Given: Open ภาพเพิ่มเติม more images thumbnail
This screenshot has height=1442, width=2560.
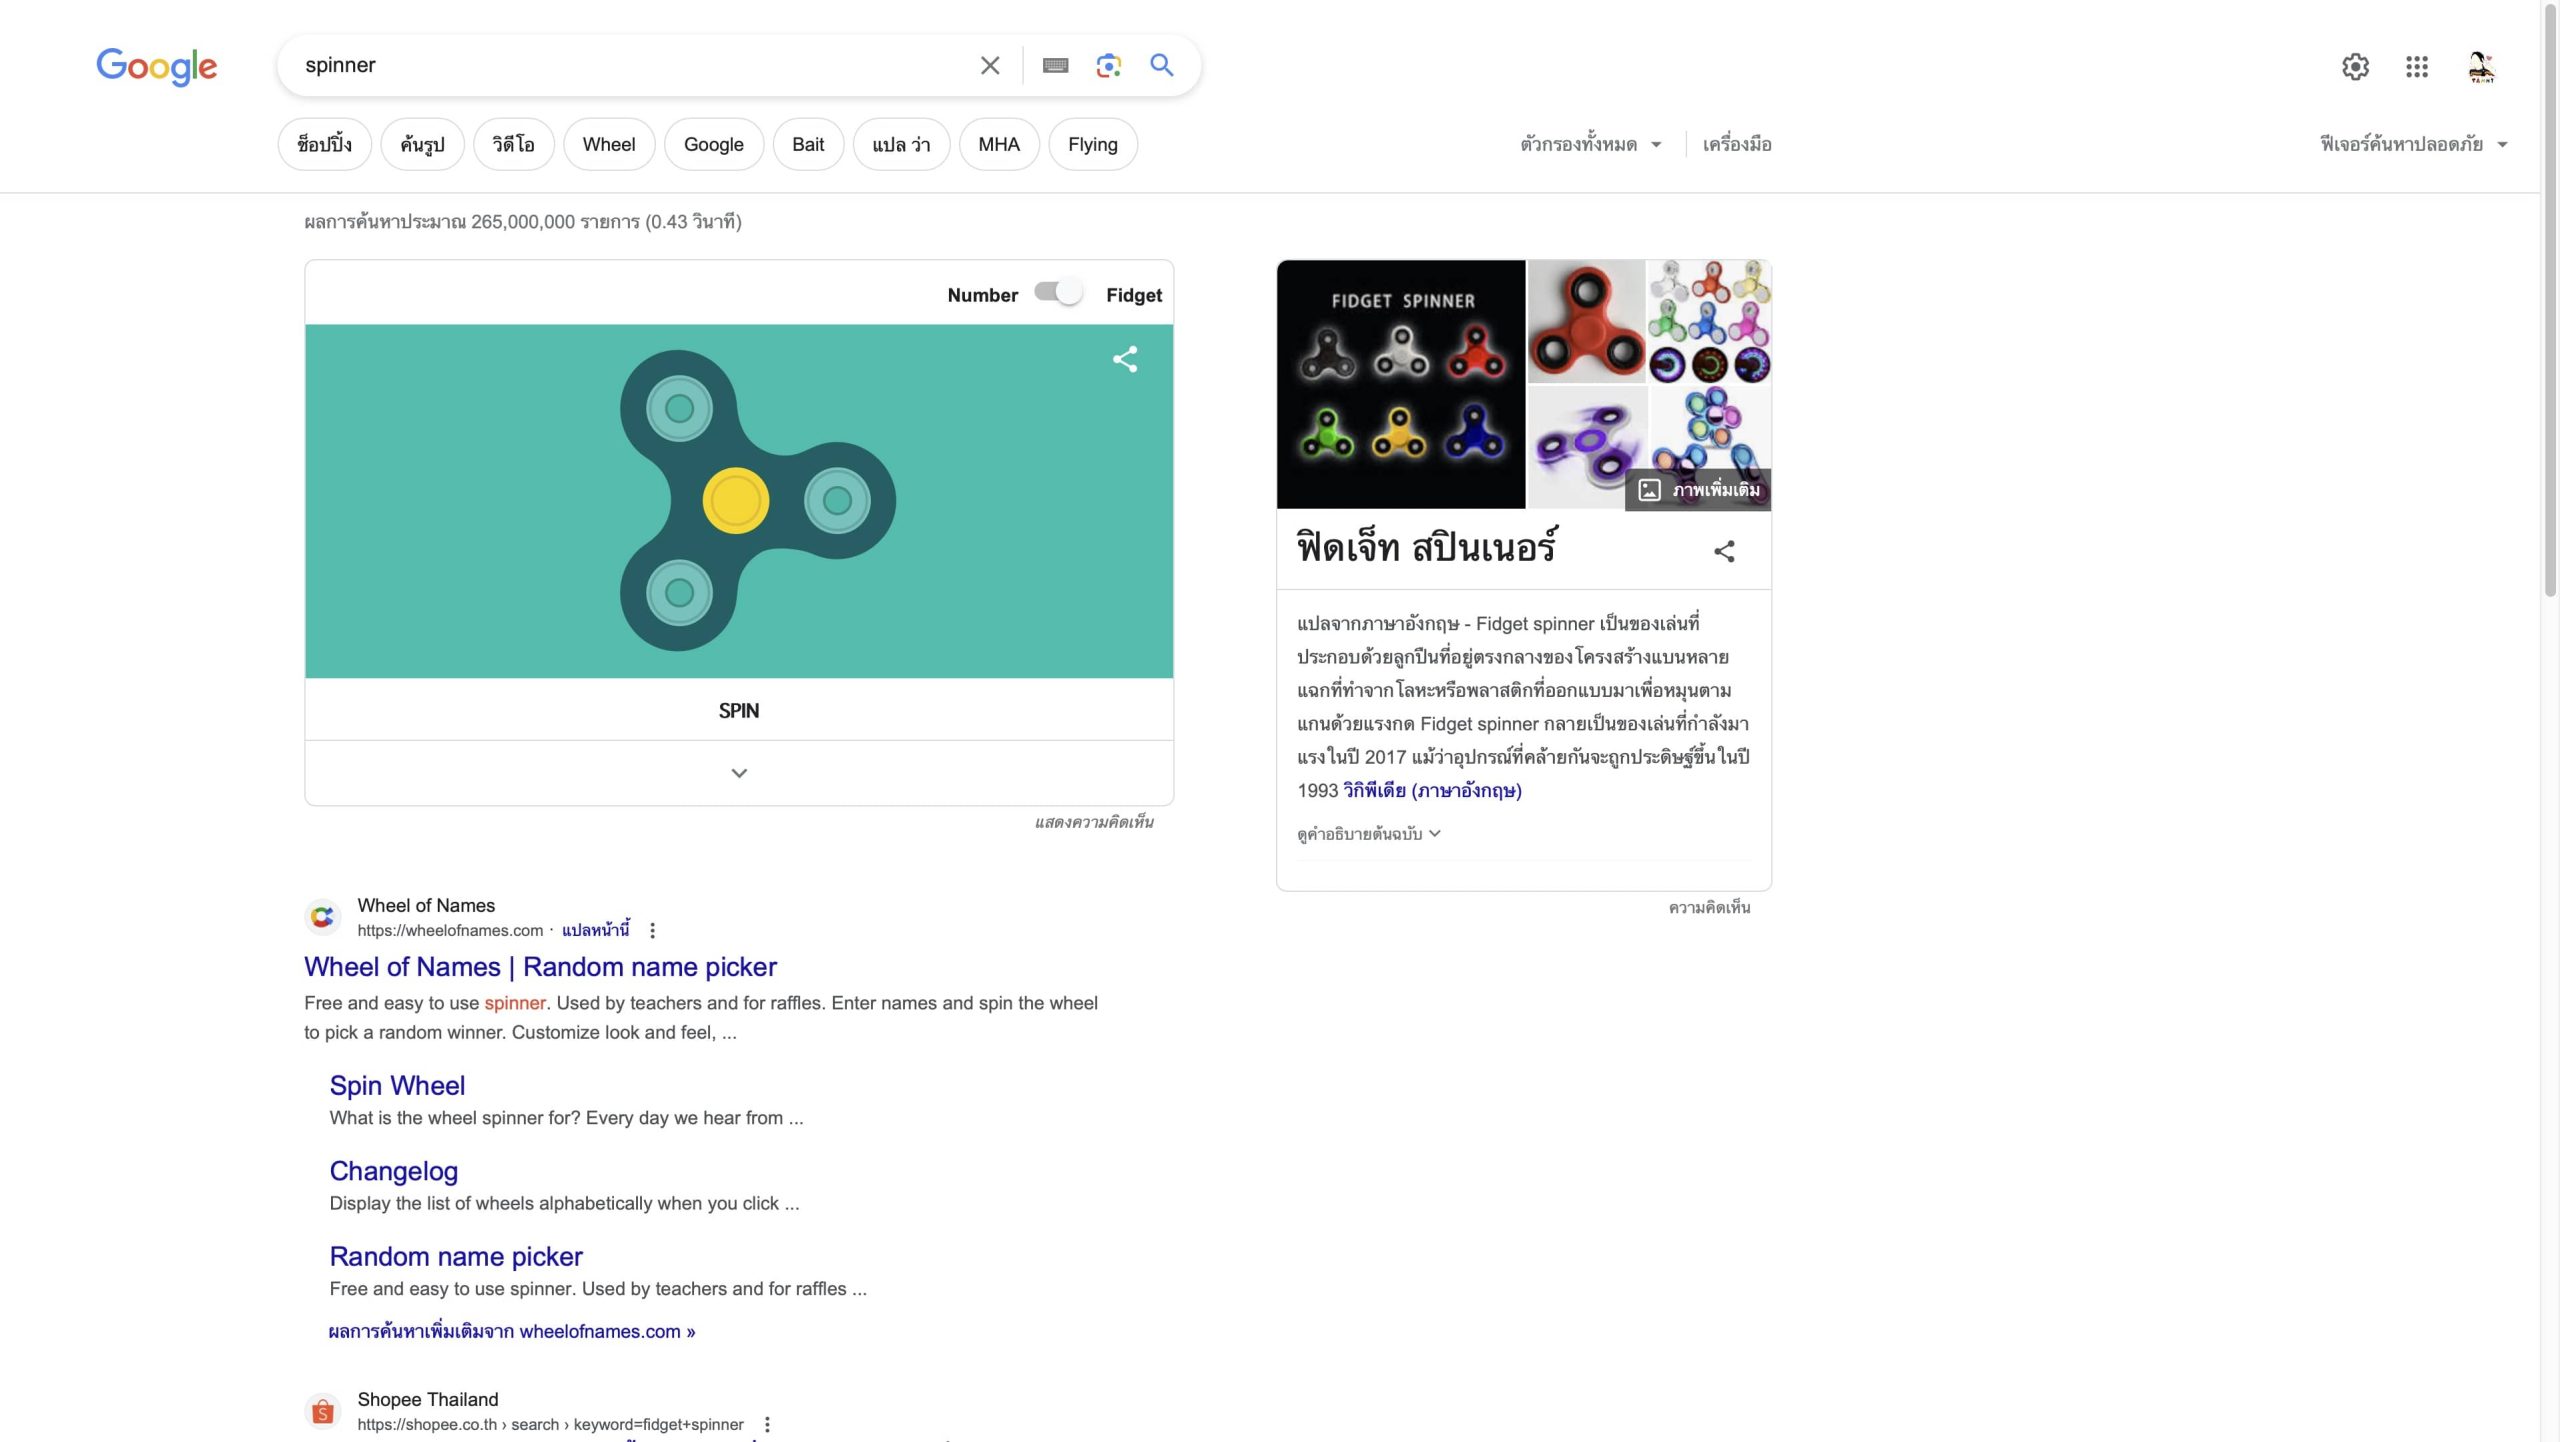Looking at the screenshot, I should 1698,490.
